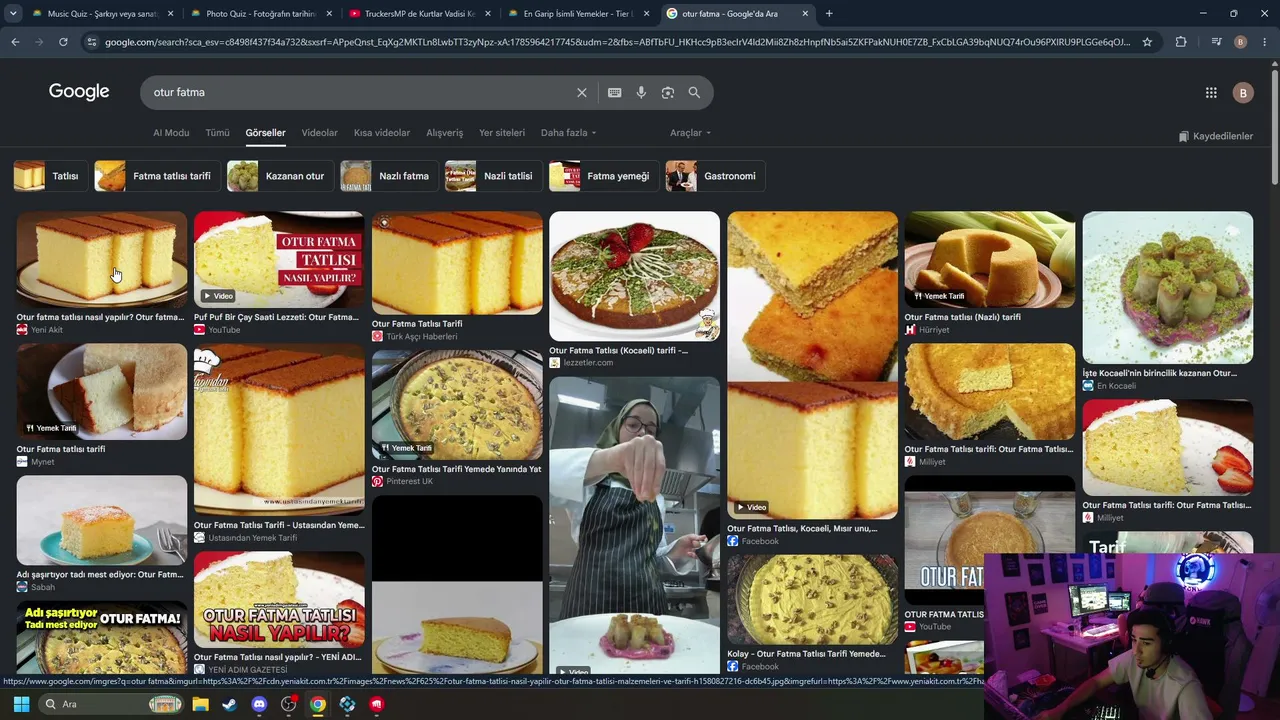This screenshot has height=720, width=1280.
Task: Open the lezzetler.com strawberry cake image
Action: coord(634,276)
